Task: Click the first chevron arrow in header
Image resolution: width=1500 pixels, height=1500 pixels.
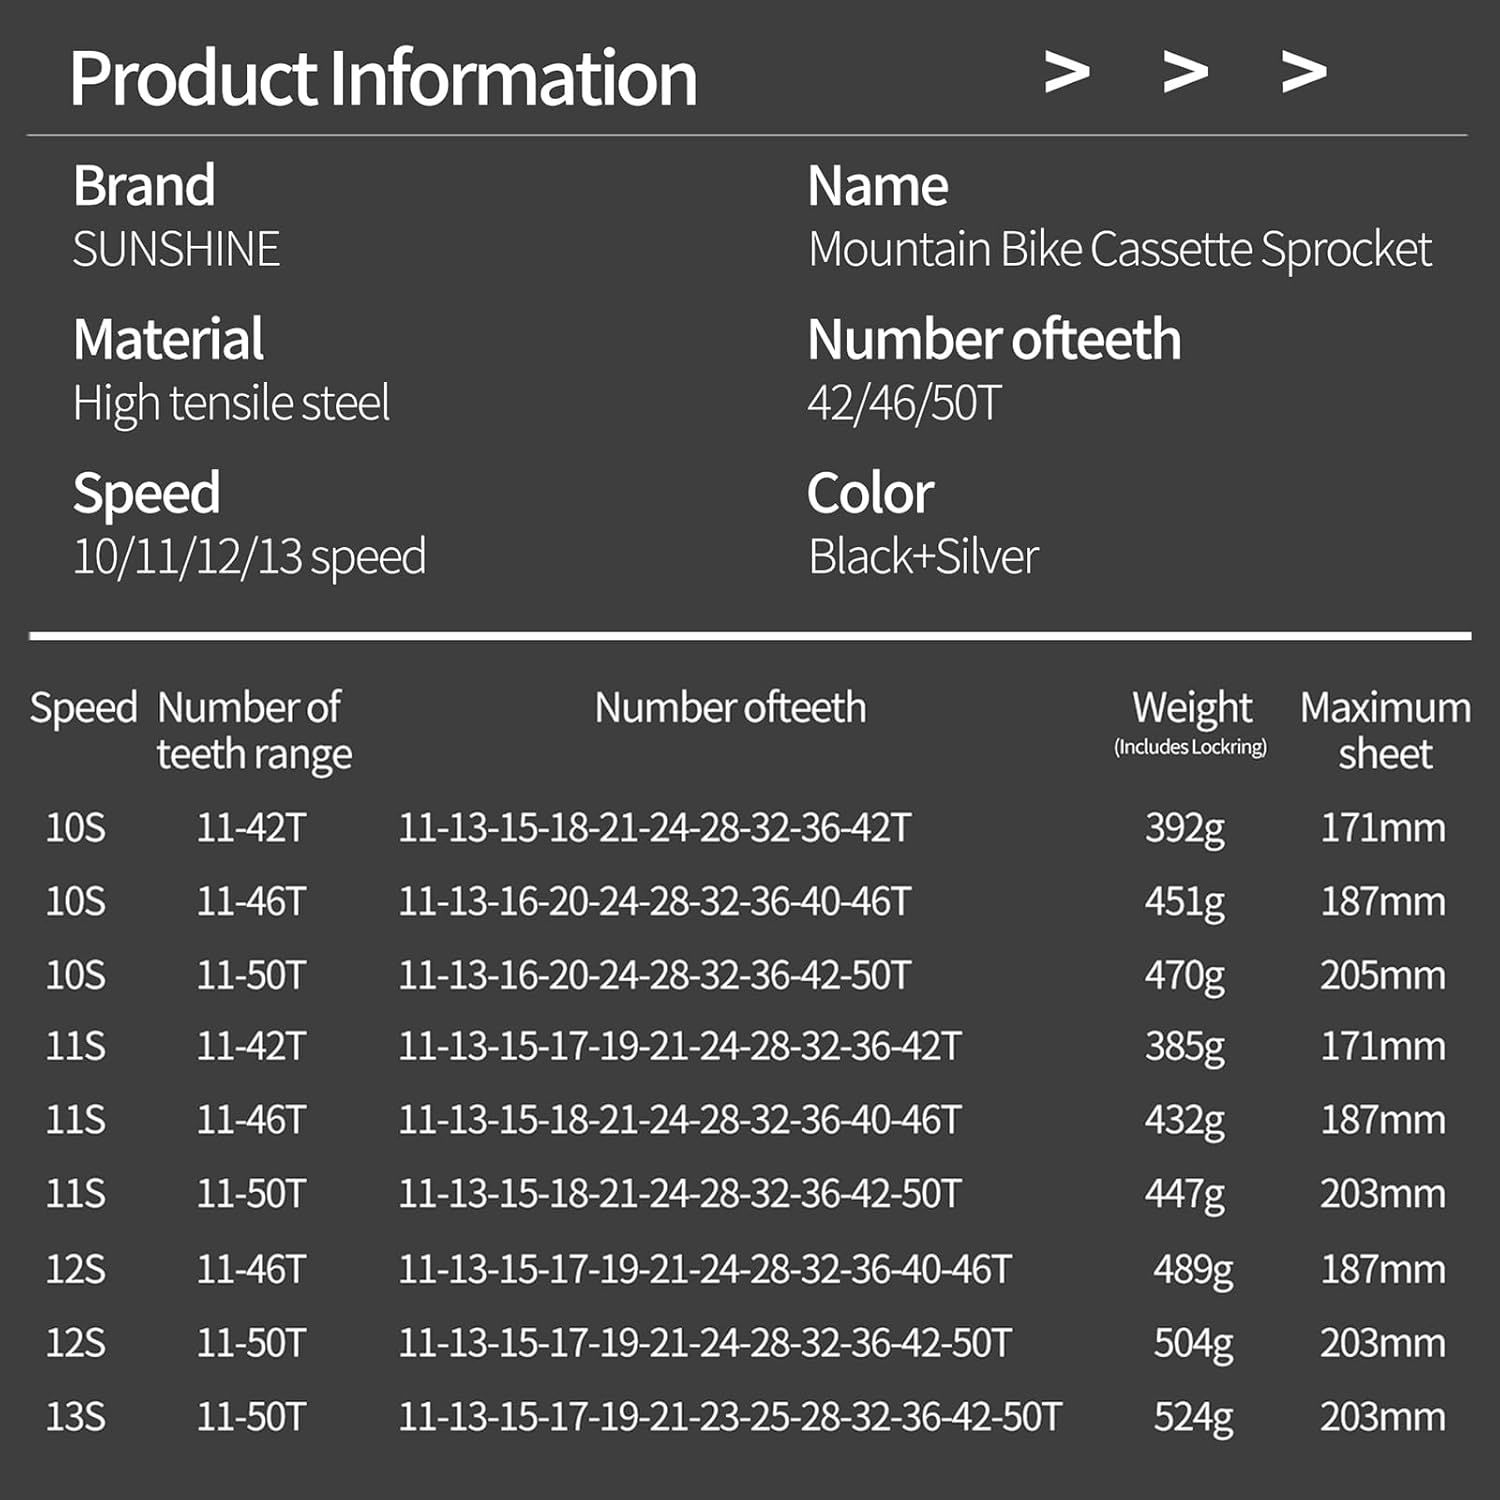Action: pyautogui.click(x=1067, y=73)
